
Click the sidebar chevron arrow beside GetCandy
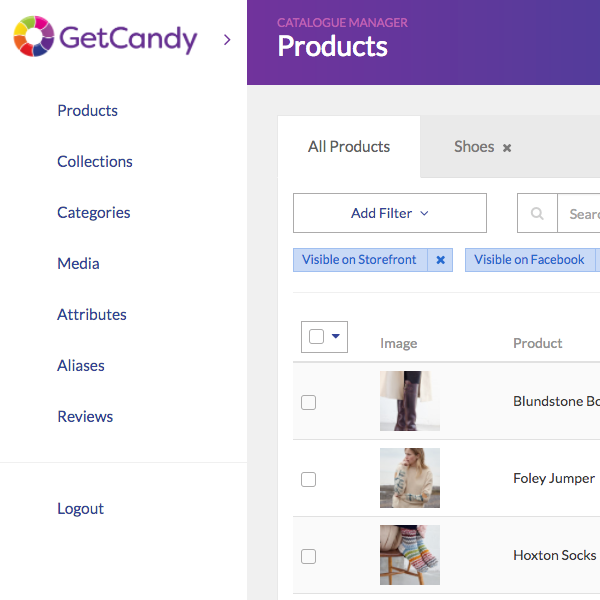coord(227,39)
